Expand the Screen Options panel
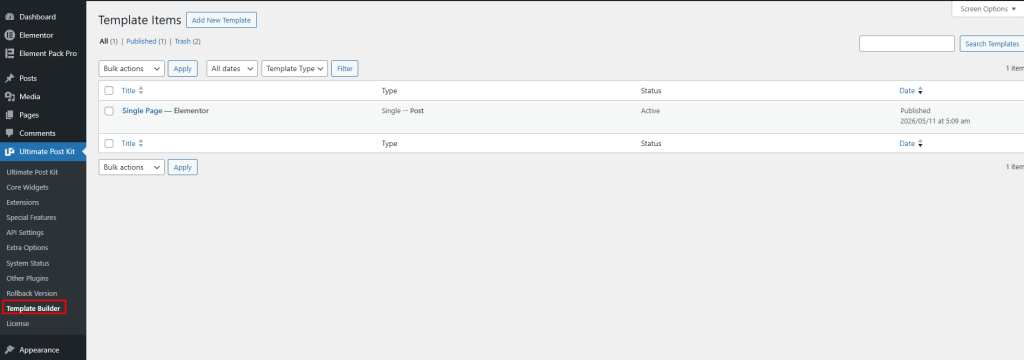The image size is (1024, 360). click(988, 9)
